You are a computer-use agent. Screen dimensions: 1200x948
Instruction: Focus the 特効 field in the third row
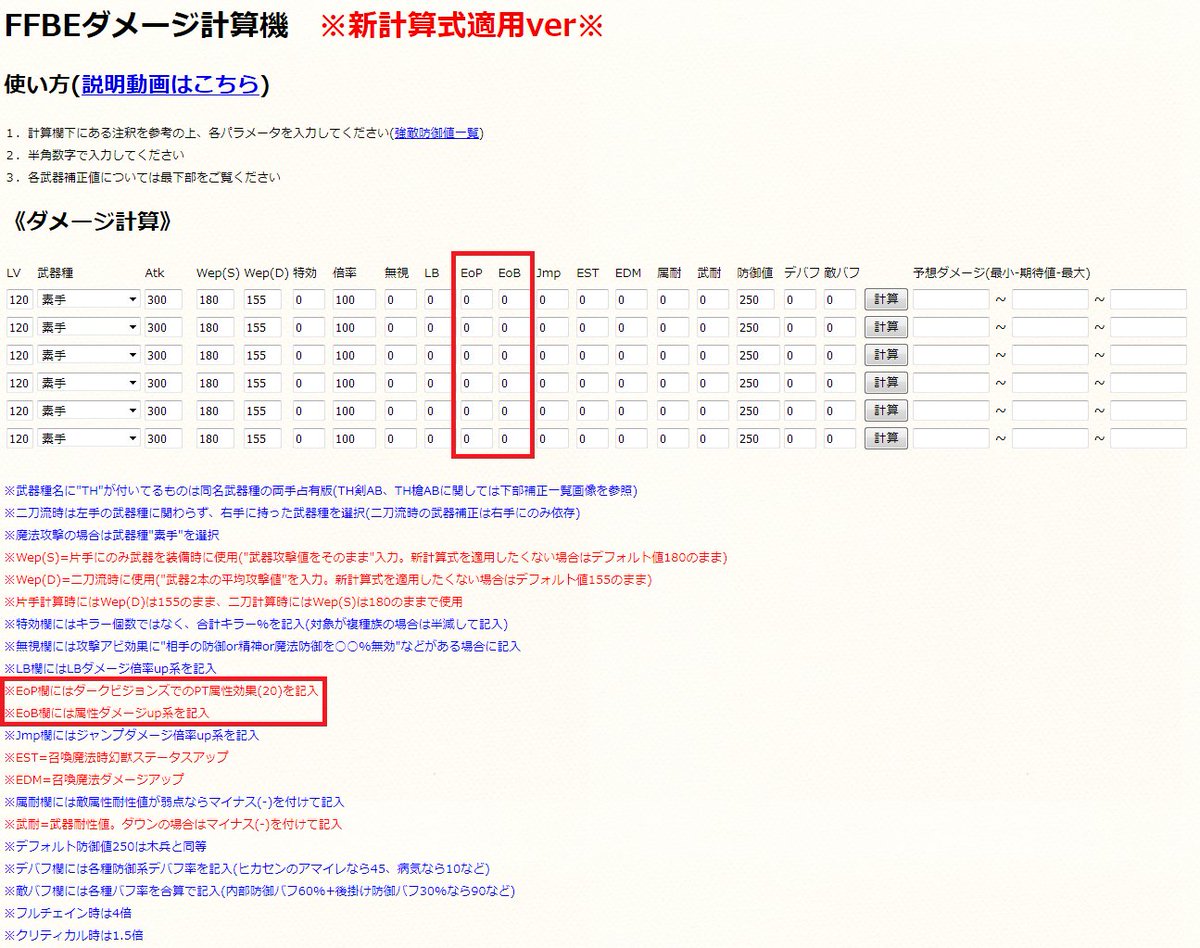click(308, 355)
